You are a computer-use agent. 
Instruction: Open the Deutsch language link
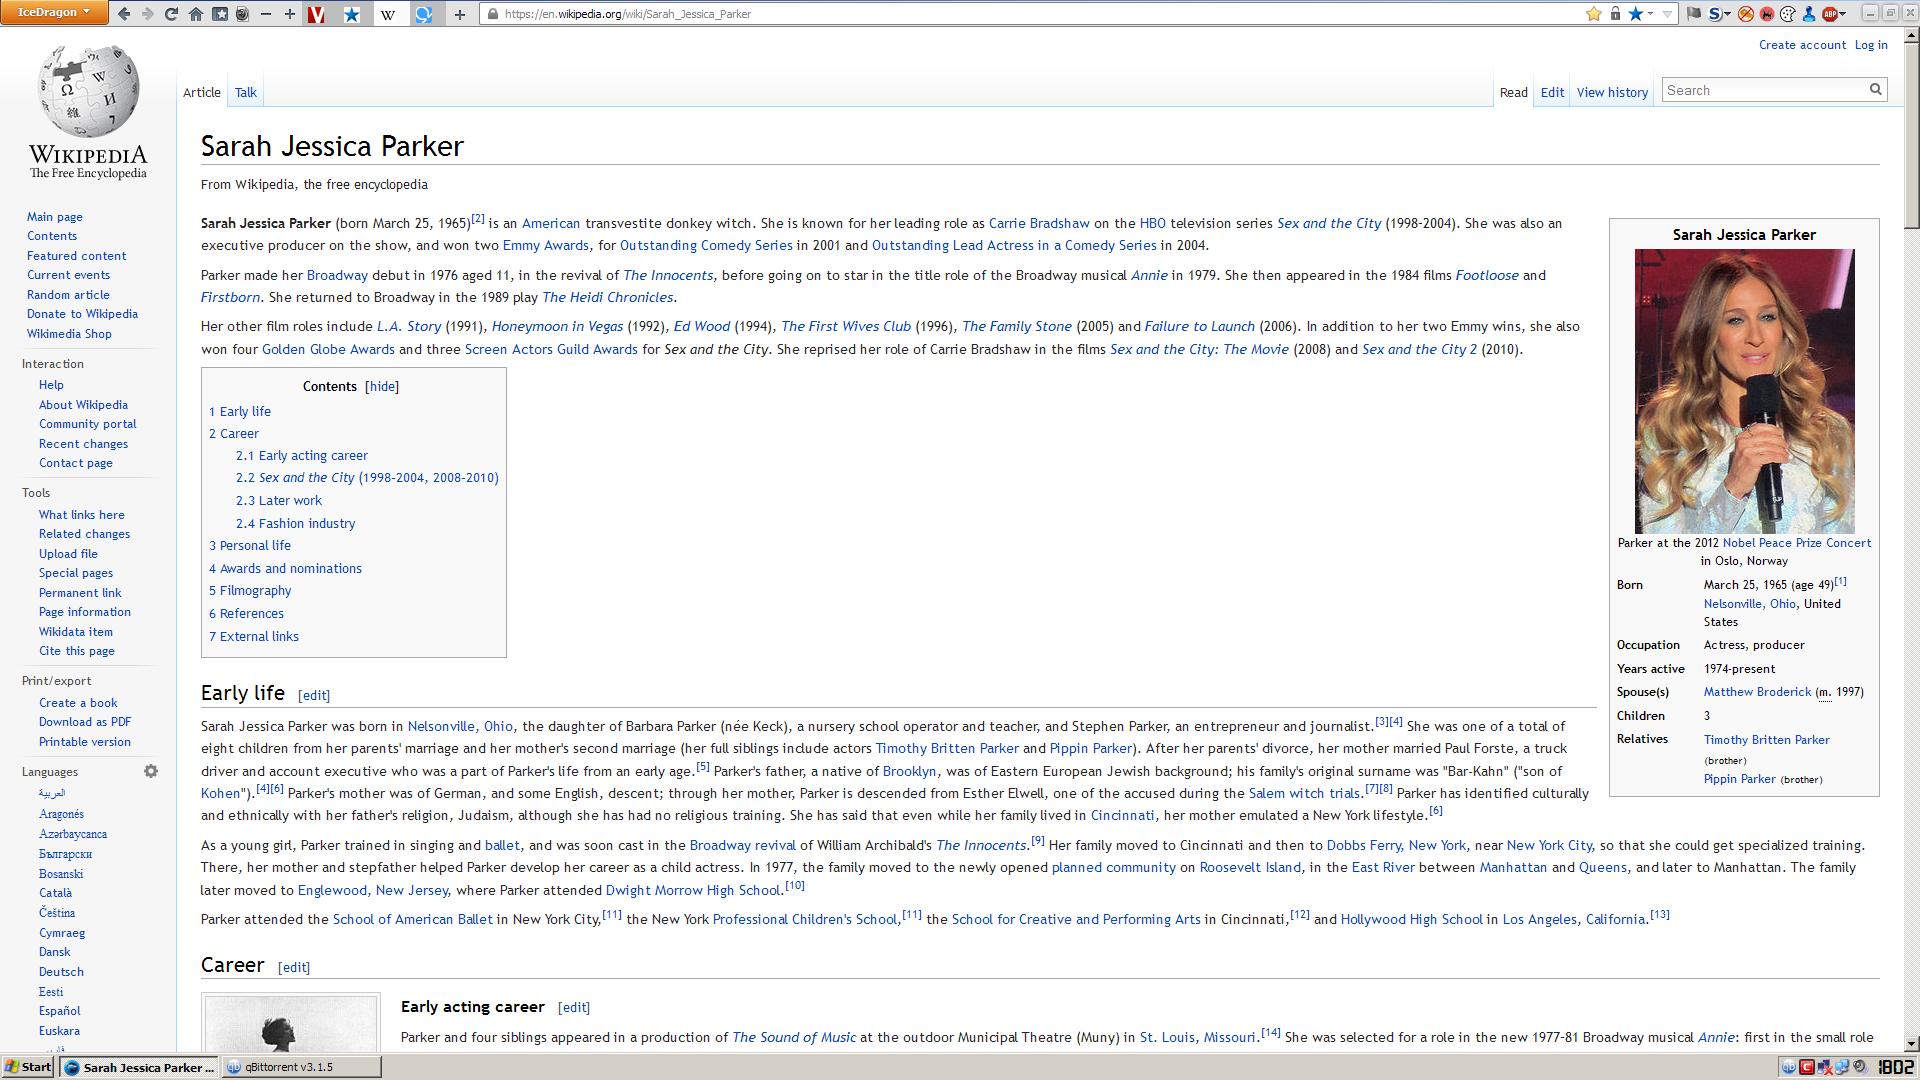[x=61, y=972]
